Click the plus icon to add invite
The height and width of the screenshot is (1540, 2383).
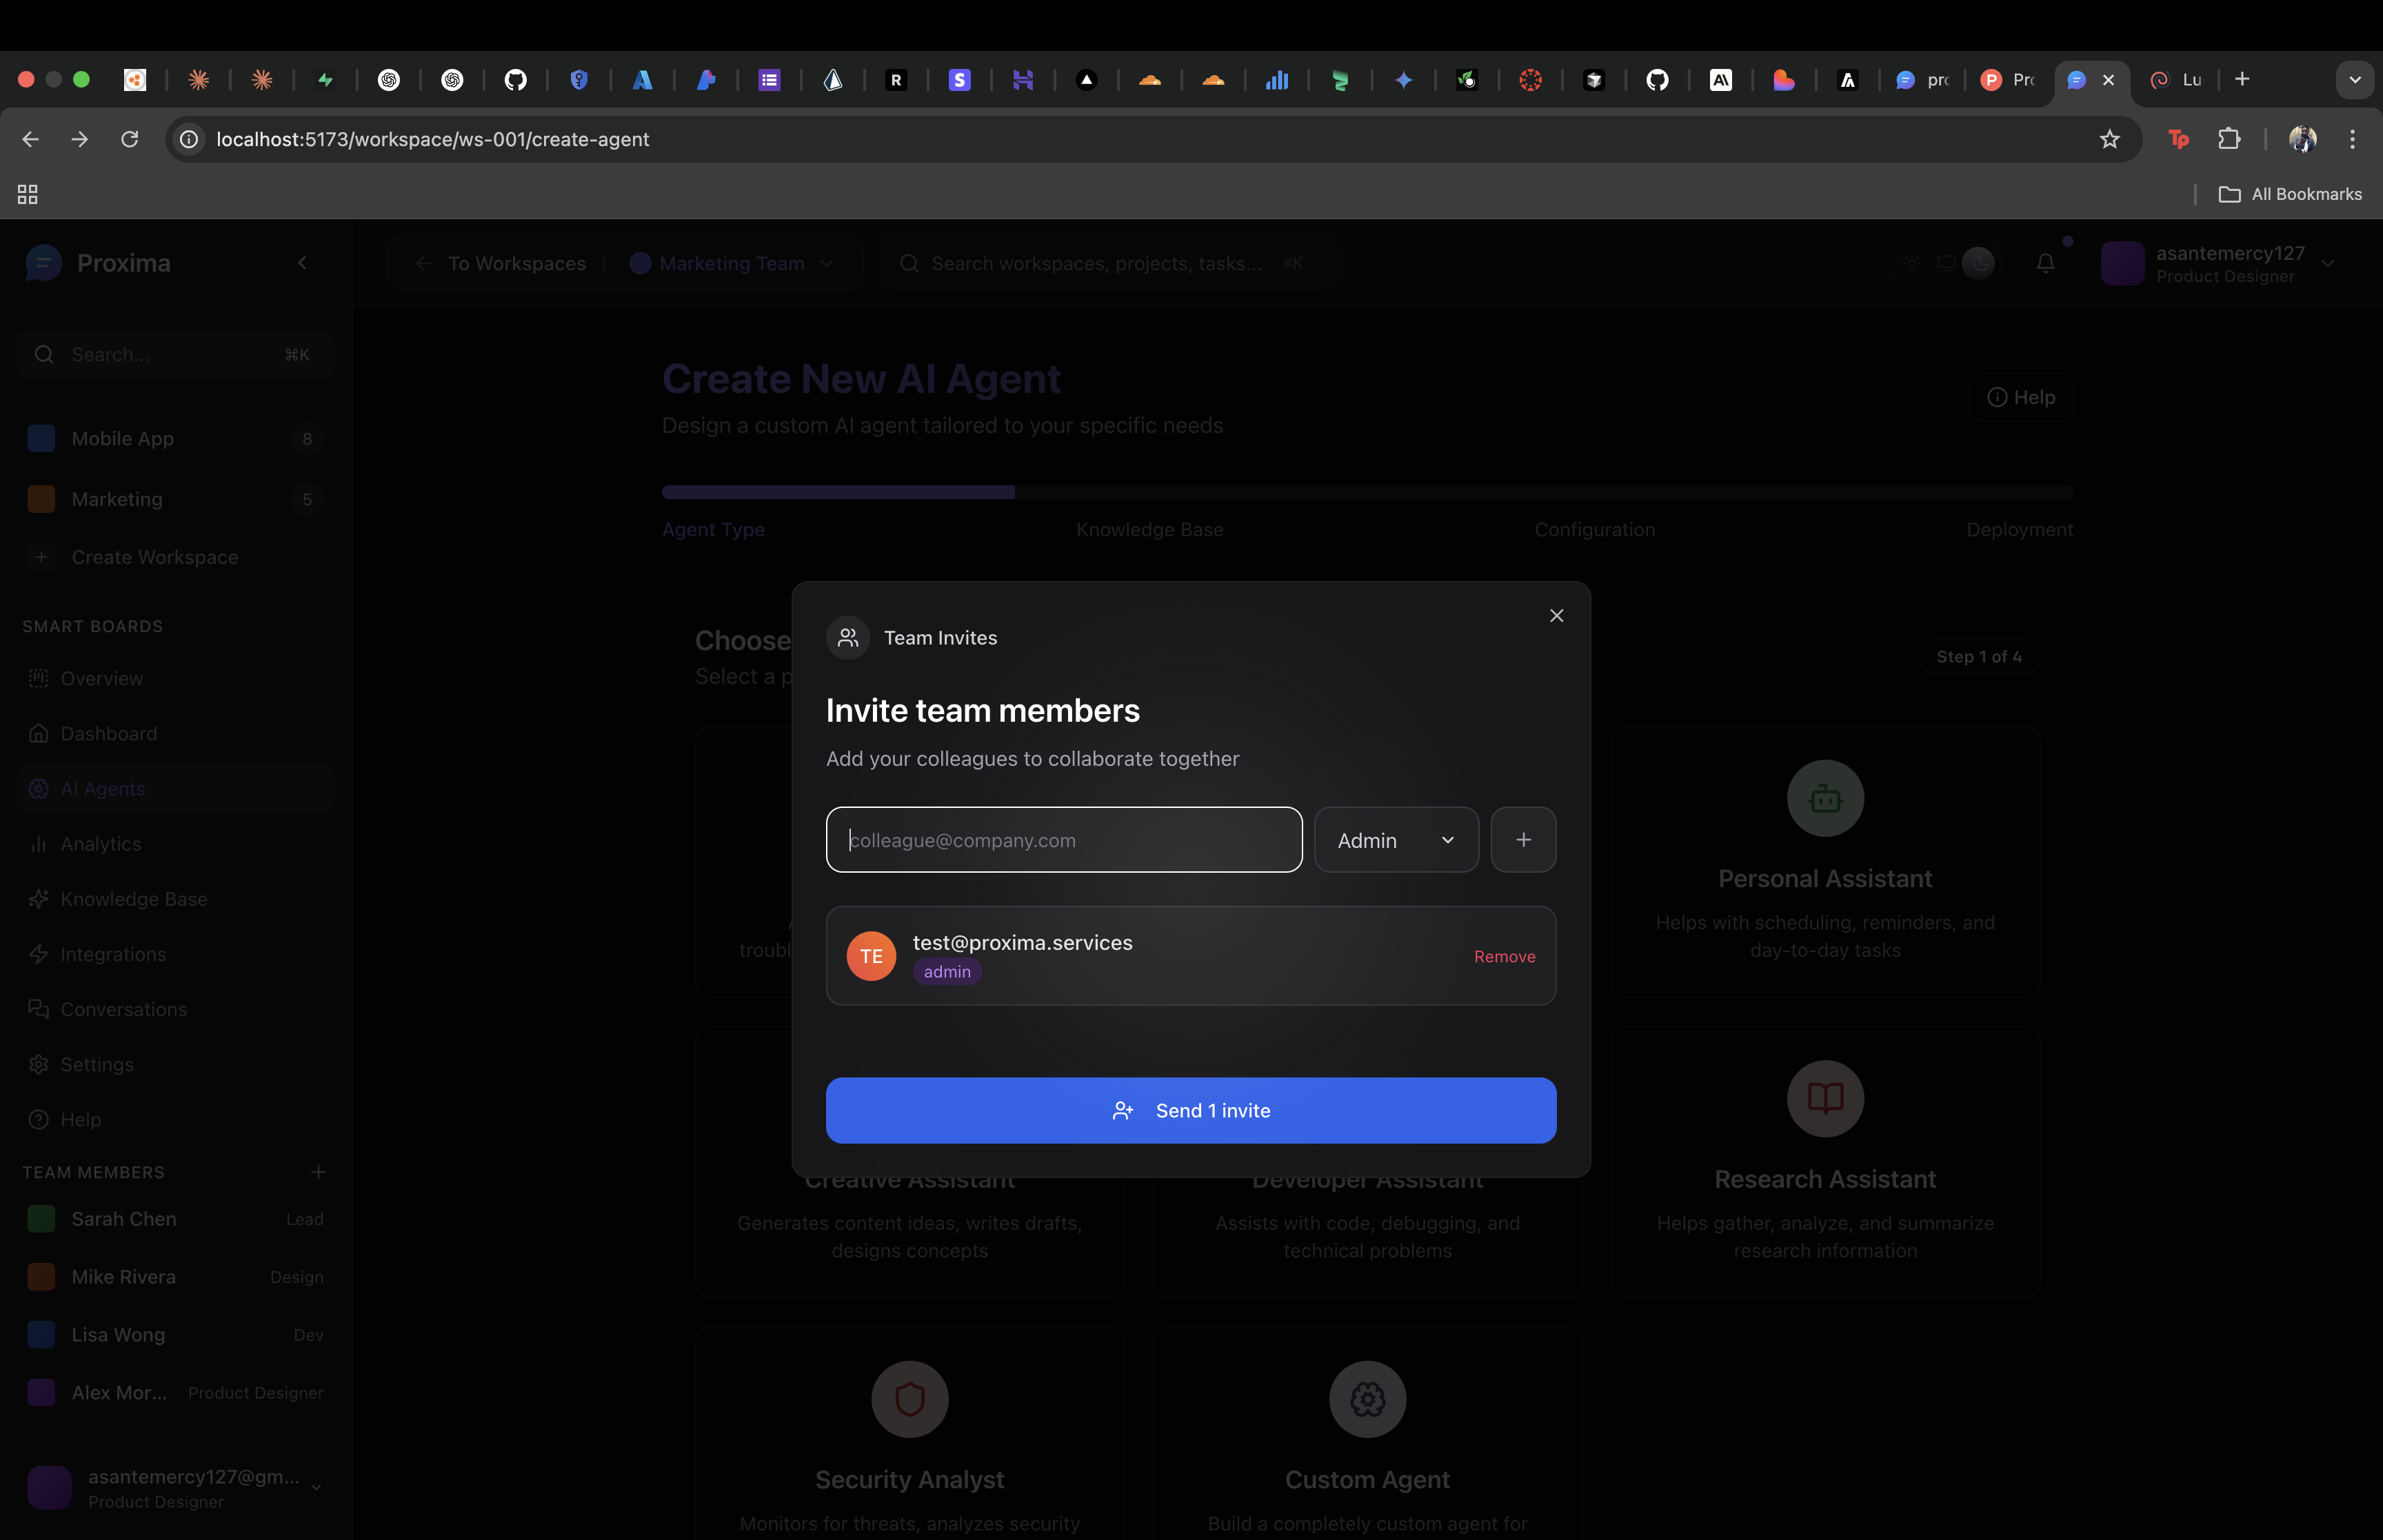click(1522, 840)
